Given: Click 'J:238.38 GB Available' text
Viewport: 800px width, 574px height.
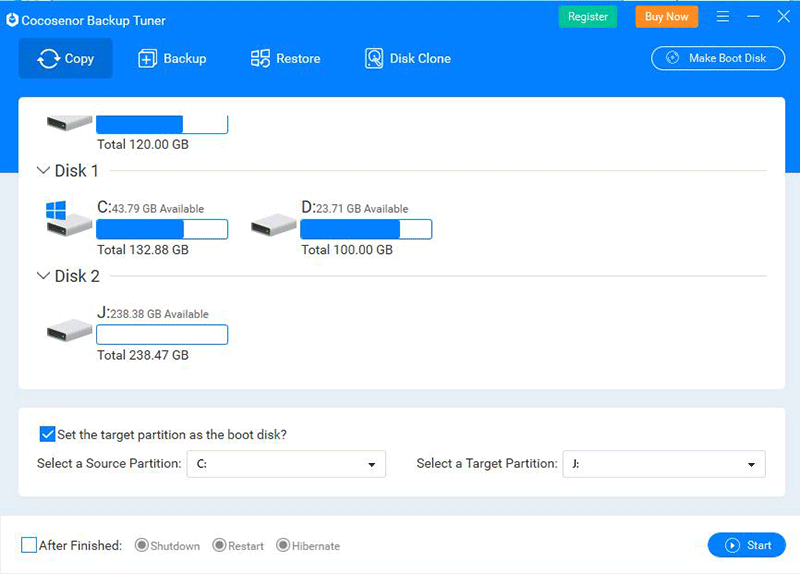Looking at the screenshot, I should click(x=153, y=313).
